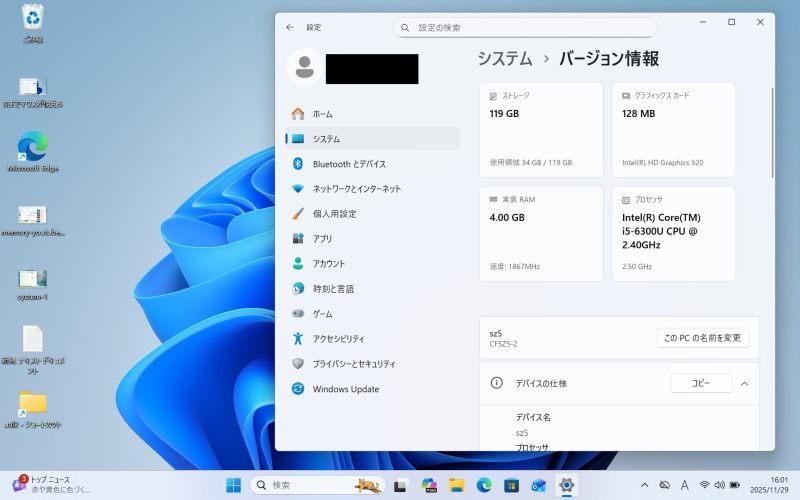Select the Microsoft Edge desktop shortcut
800x500 pixels.
coord(33,151)
